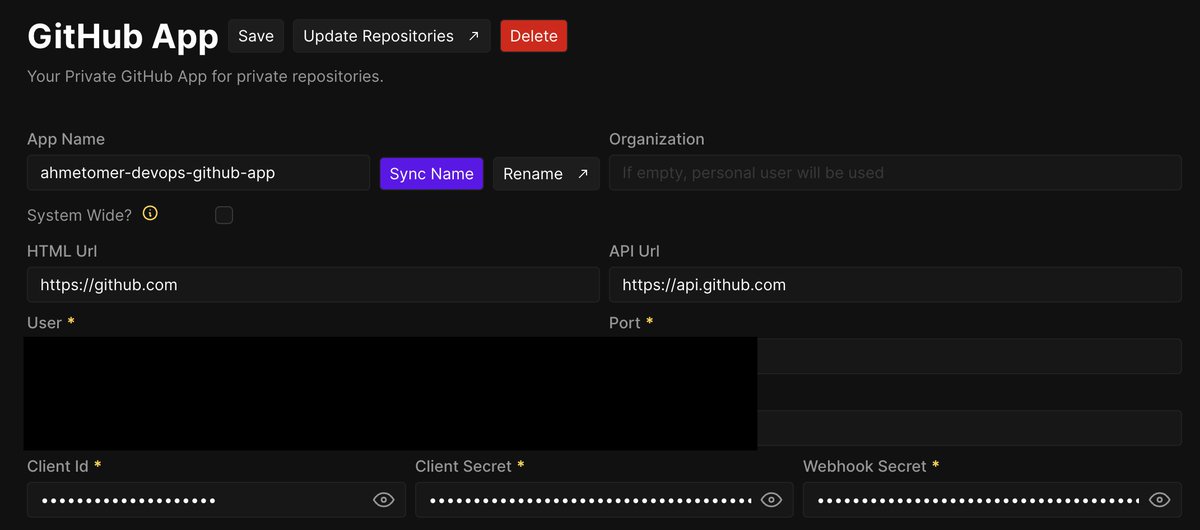This screenshot has width=1200, height=530.
Task: Click the 'System Wide?' label
Action: 79,215
